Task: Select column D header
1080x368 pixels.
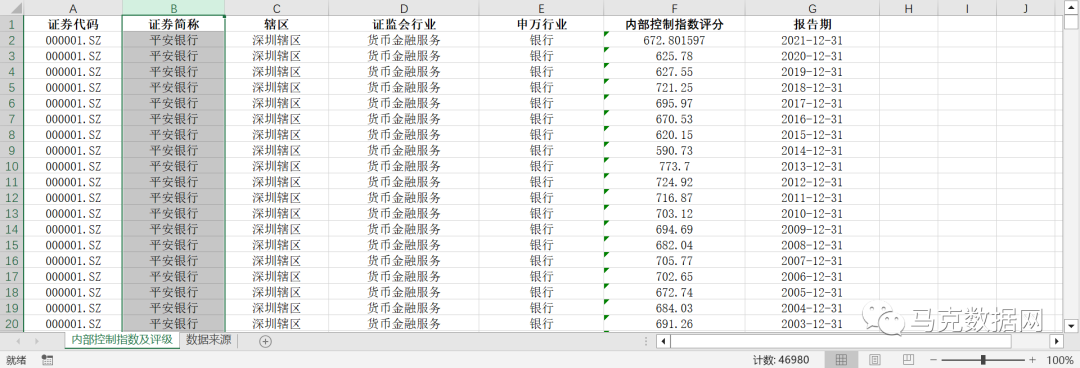Action: coord(404,8)
